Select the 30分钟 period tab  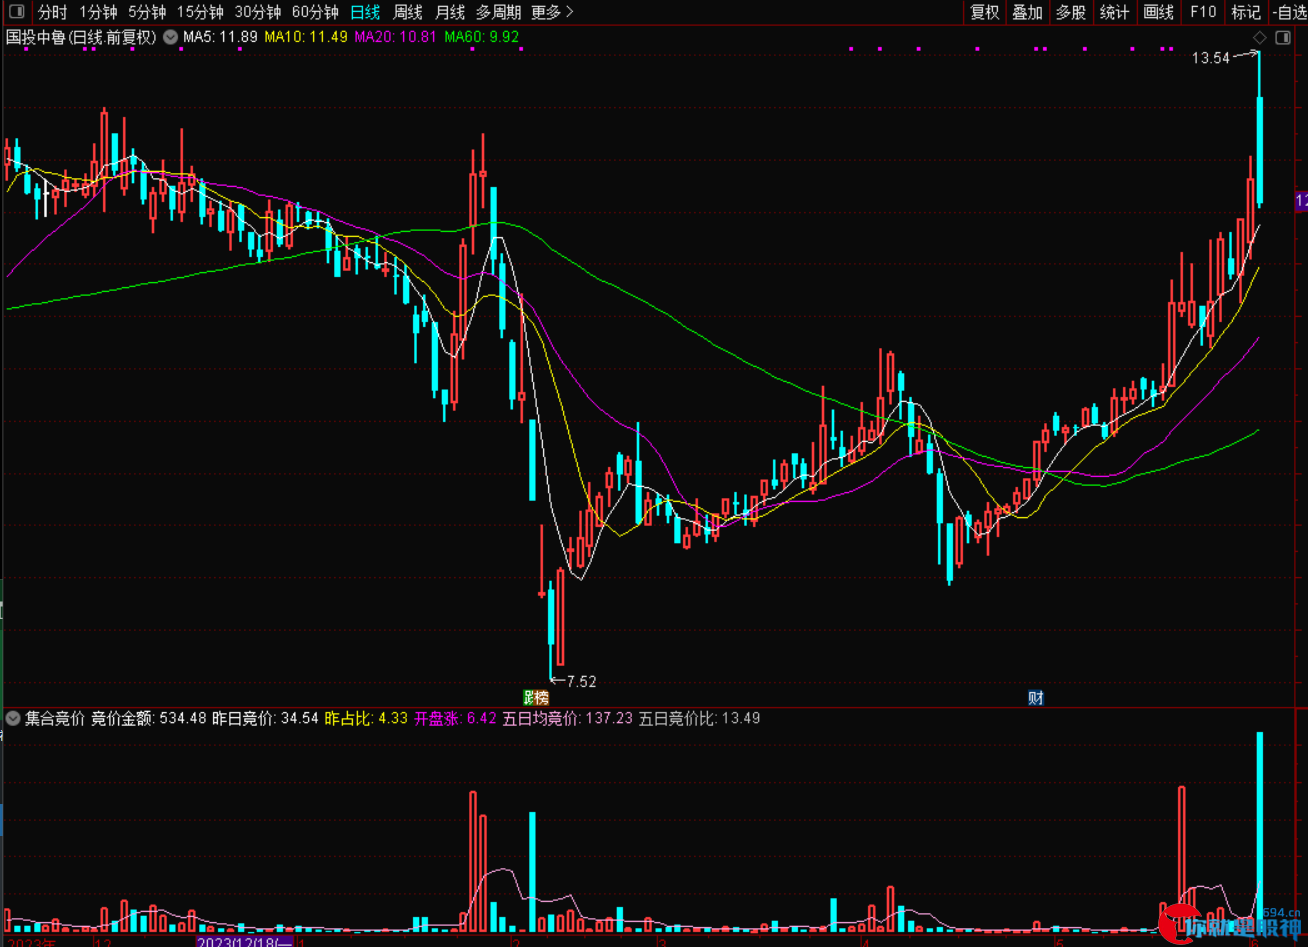[x=258, y=12]
